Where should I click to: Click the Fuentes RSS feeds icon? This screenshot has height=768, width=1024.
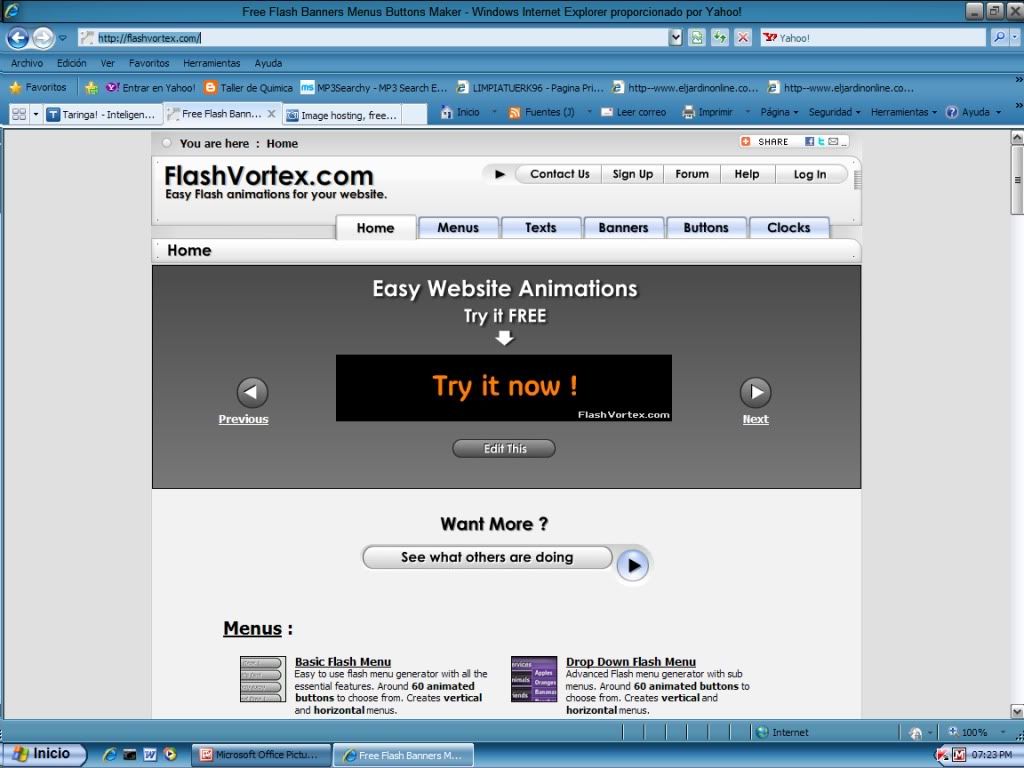coord(515,112)
